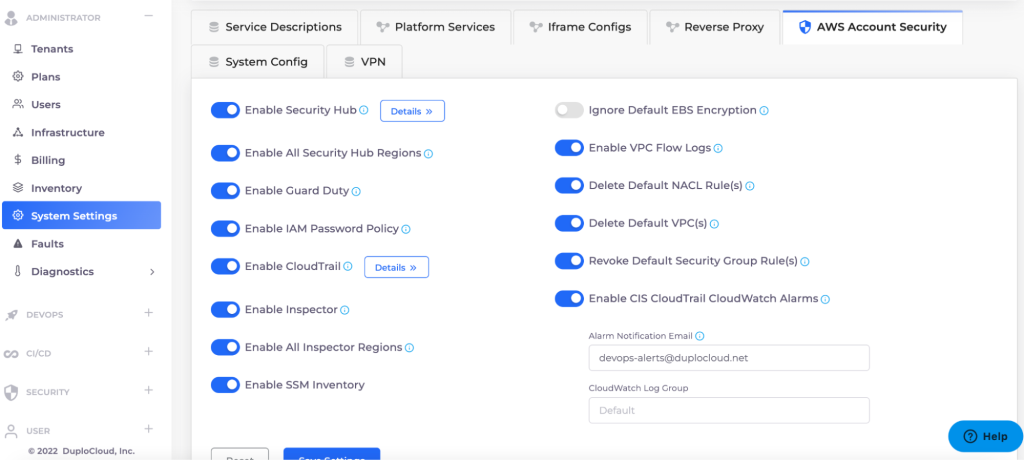Click the CloudWatch Log Group input field
Image resolution: width=1024 pixels, height=460 pixels.
click(728, 410)
